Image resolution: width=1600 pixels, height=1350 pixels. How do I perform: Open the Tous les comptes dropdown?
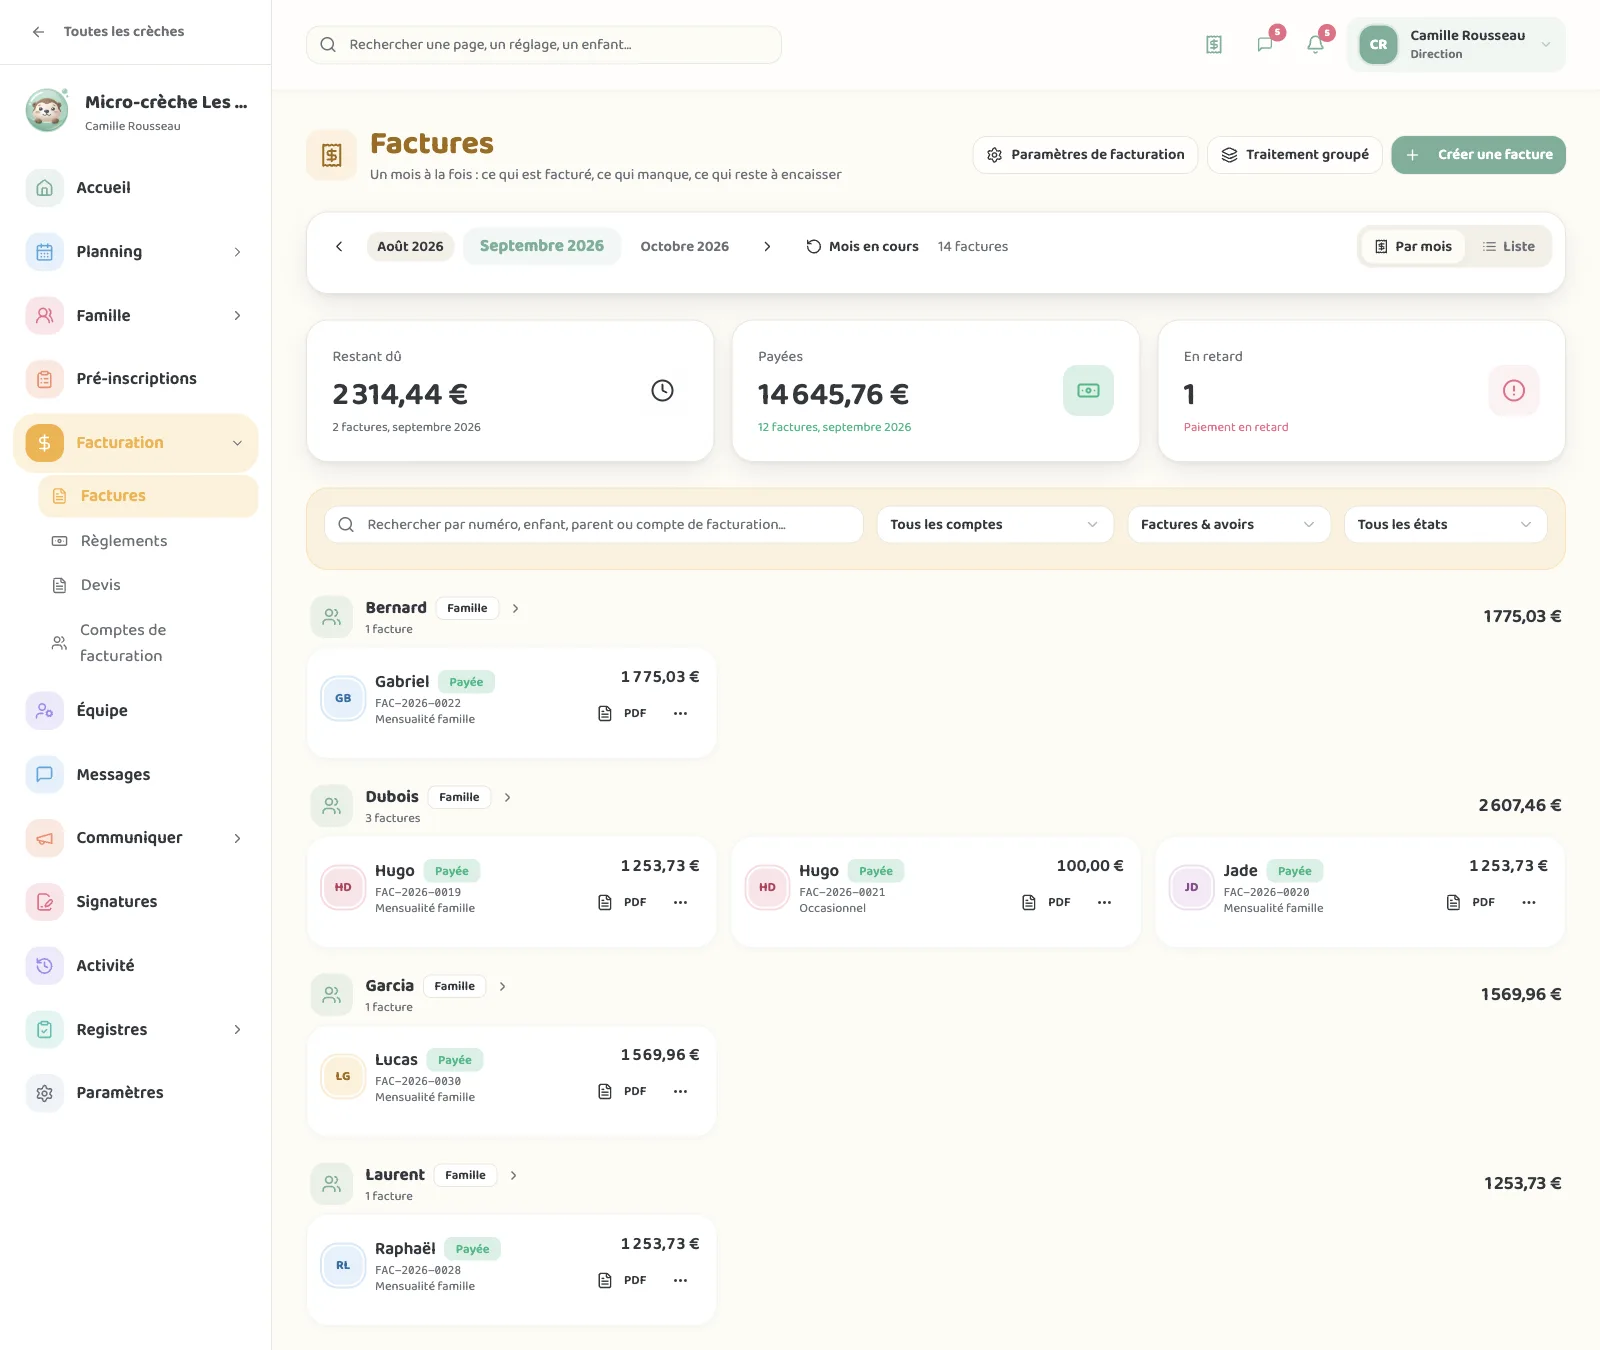click(x=995, y=524)
